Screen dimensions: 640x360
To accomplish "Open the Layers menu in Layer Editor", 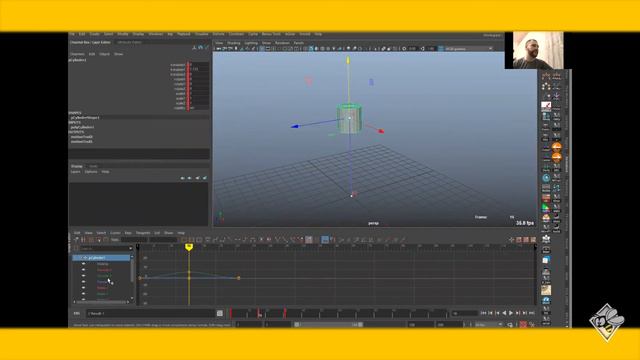I will [76, 172].
